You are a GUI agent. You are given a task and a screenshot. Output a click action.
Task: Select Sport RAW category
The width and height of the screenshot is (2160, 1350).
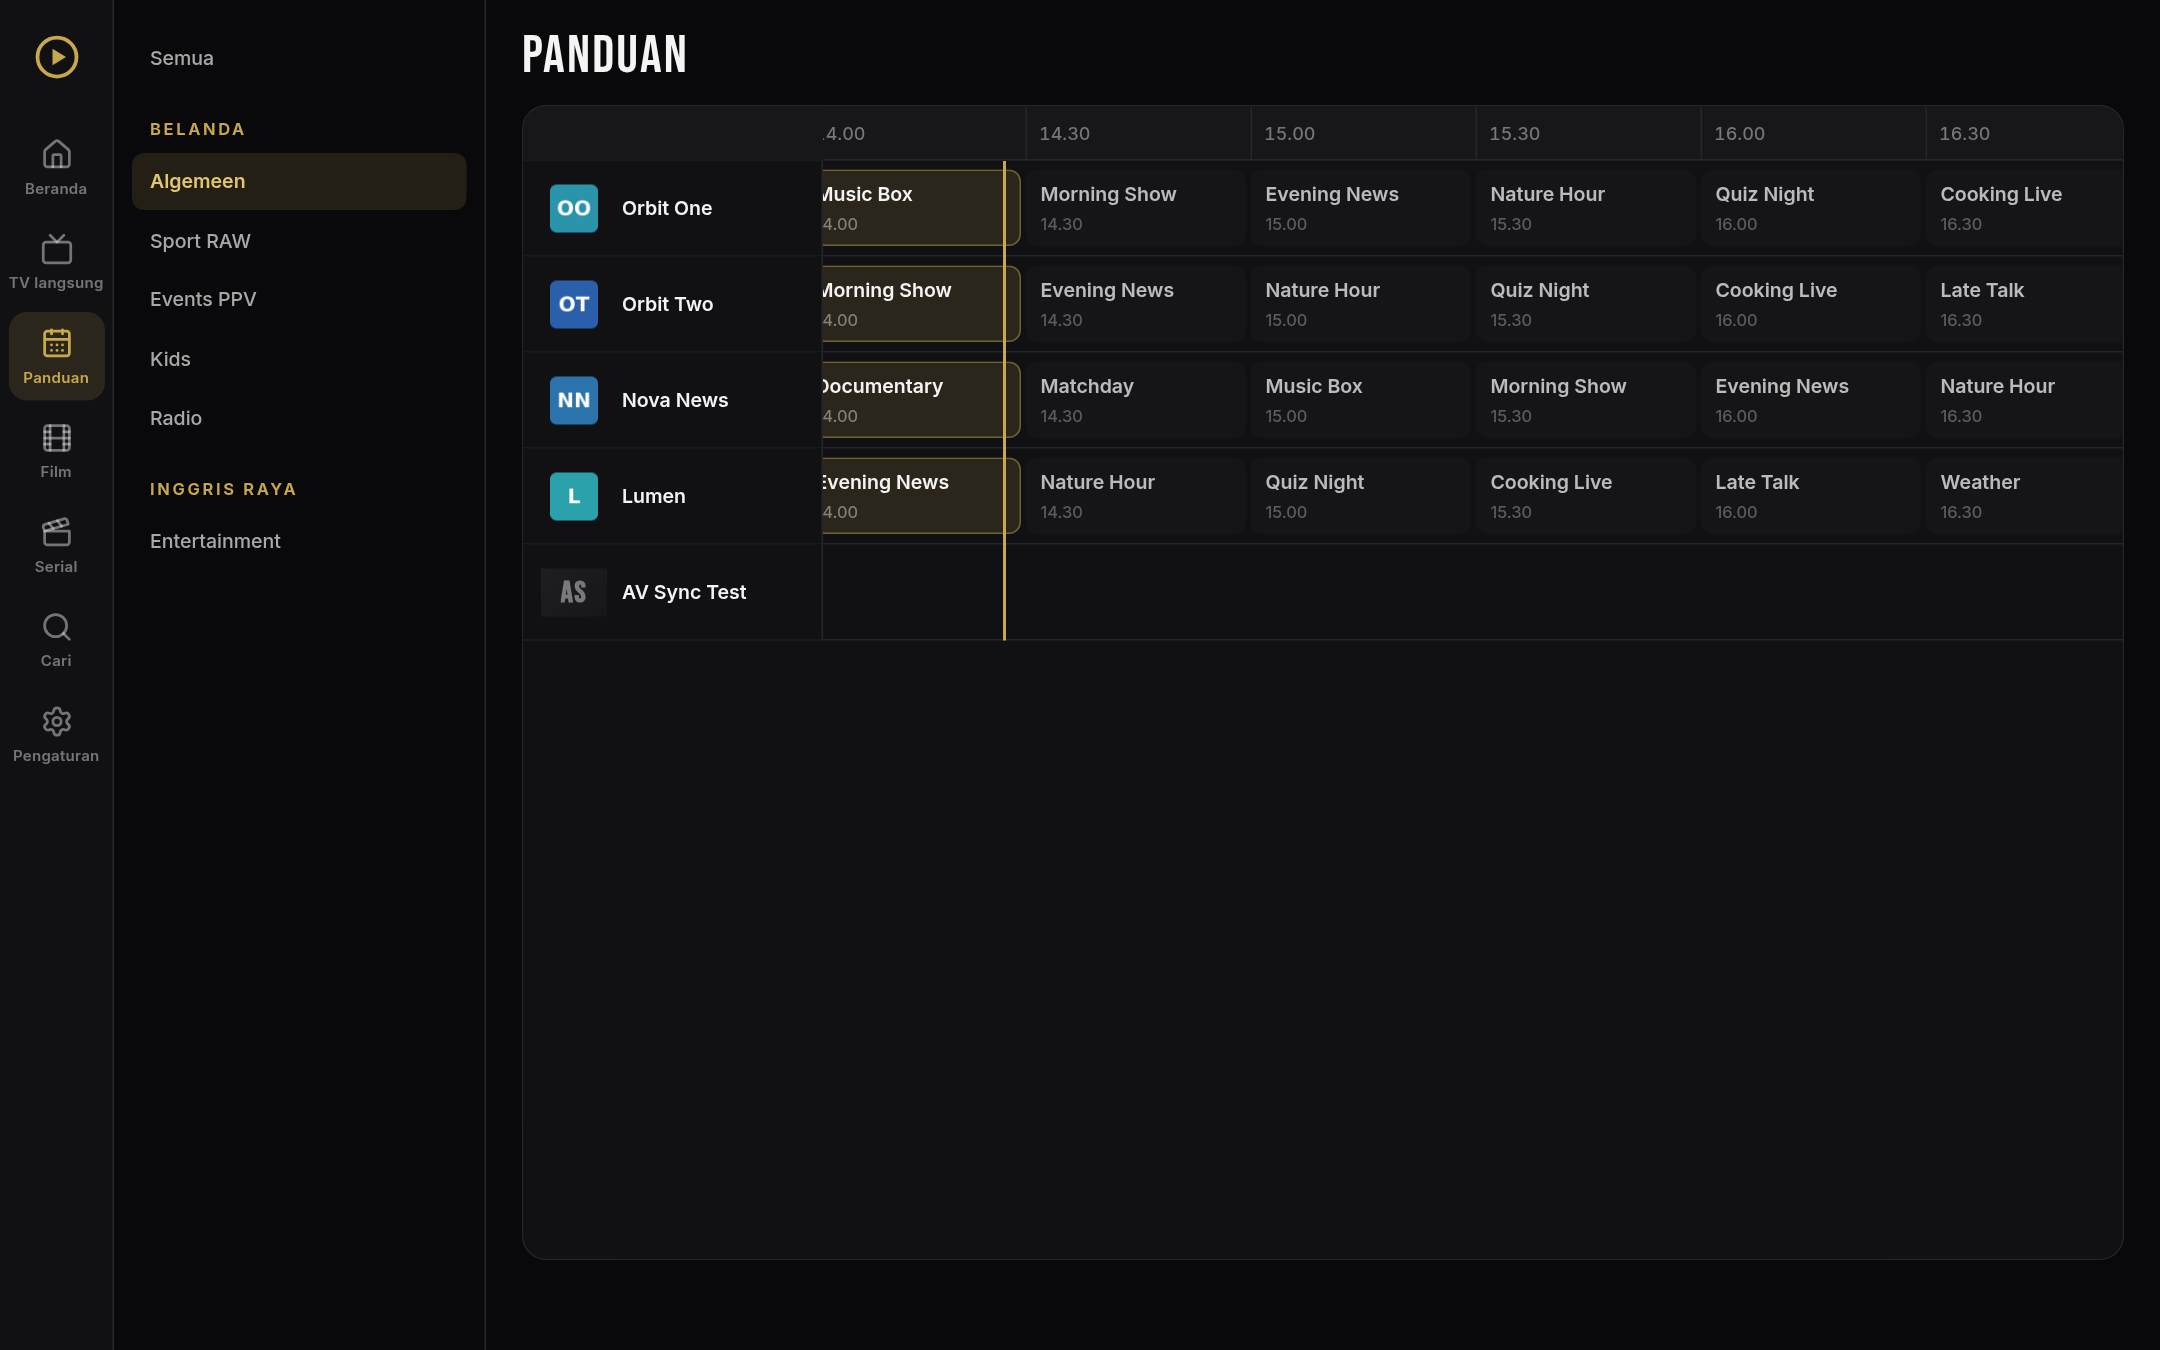[299, 241]
